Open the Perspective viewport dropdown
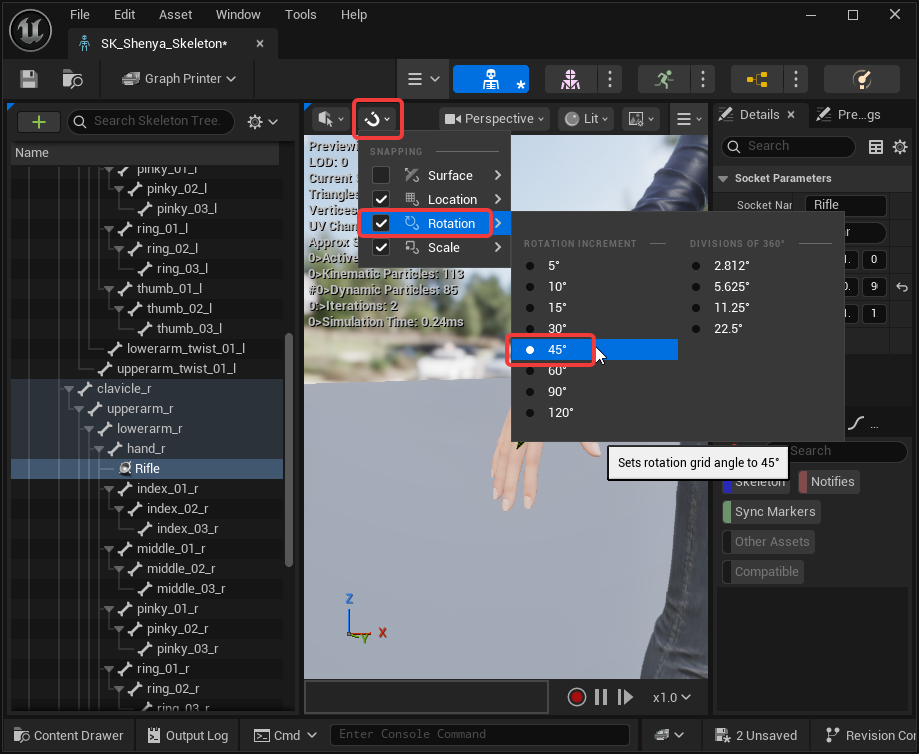The width and height of the screenshot is (919, 754). coord(495,119)
